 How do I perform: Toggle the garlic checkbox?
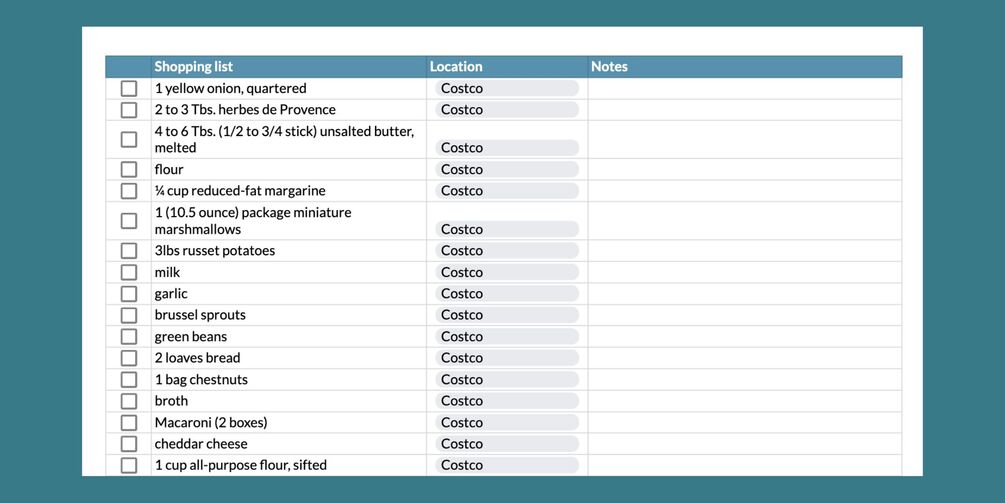point(129,293)
